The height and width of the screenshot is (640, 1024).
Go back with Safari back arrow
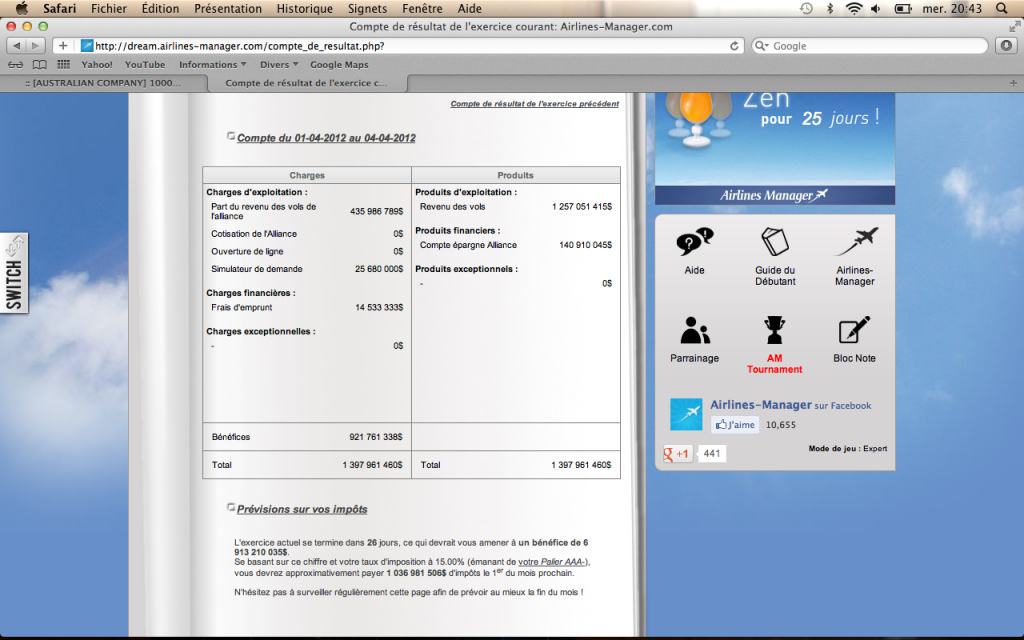pyautogui.click(x=17, y=46)
